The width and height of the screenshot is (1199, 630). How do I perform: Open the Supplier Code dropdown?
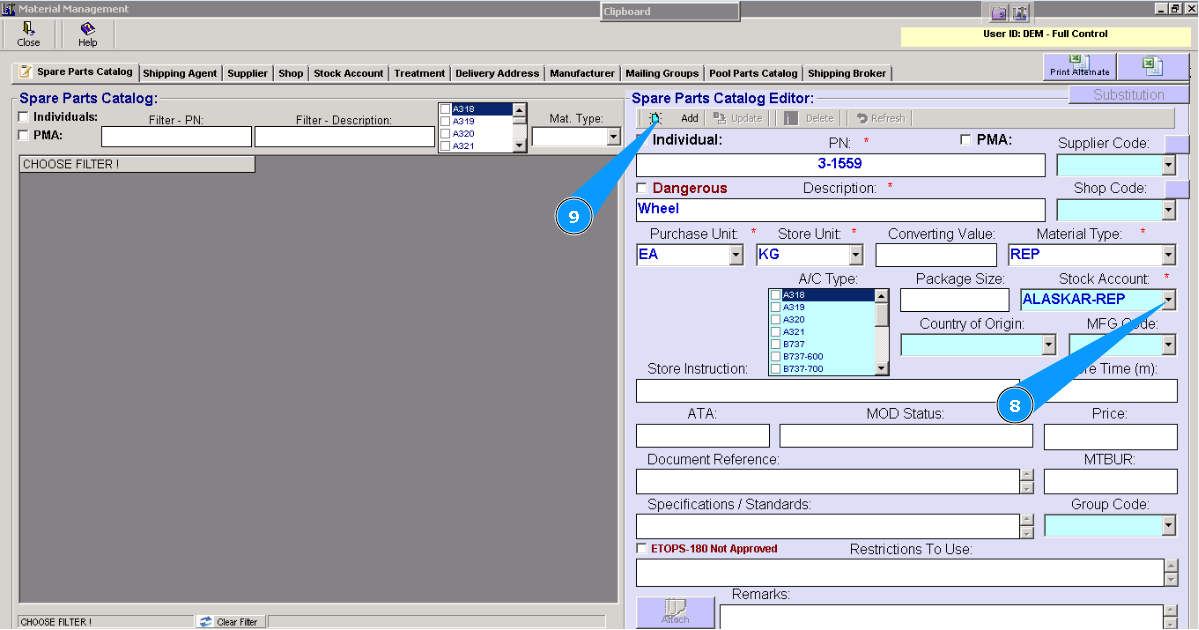1168,165
